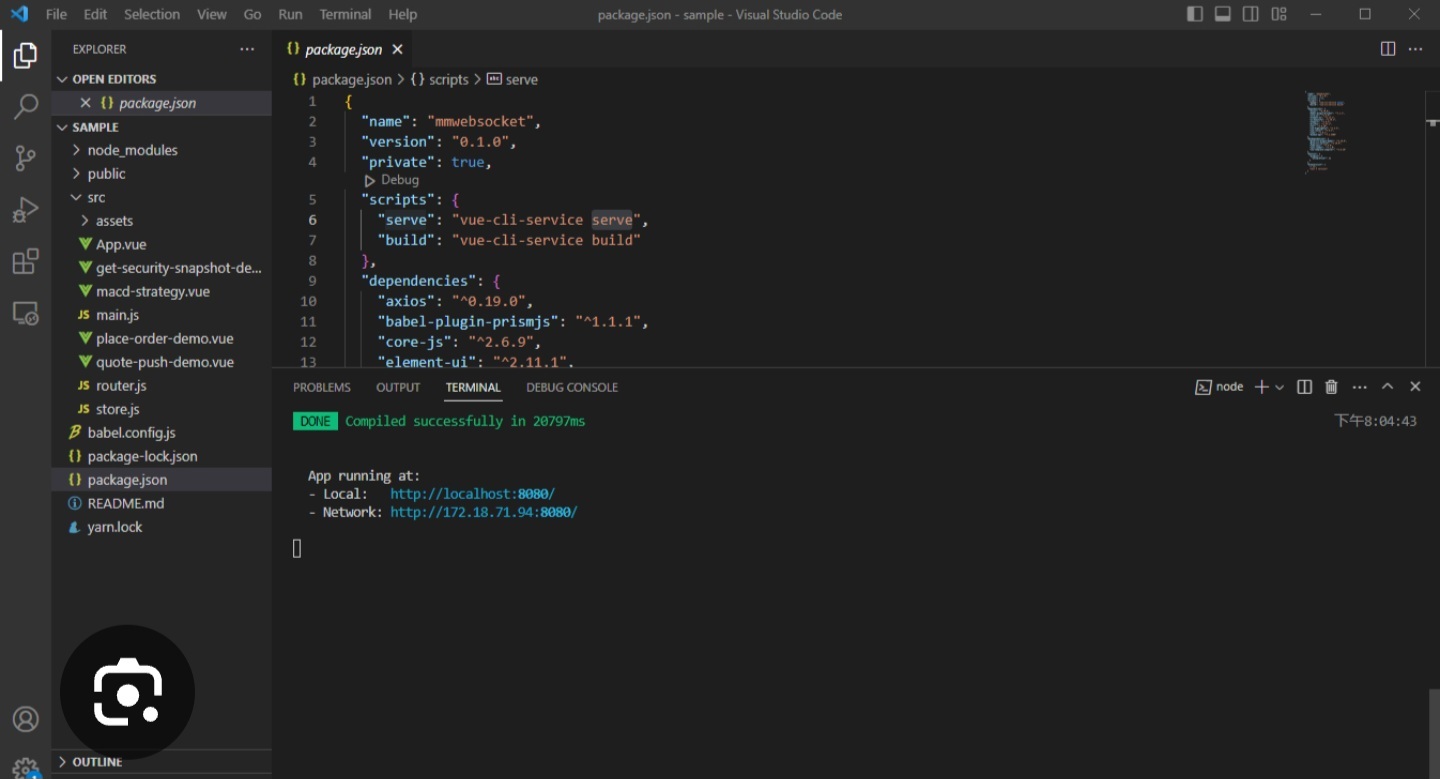This screenshot has height=779, width=1440.
Task: Close the terminal panel
Action: click(1415, 387)
